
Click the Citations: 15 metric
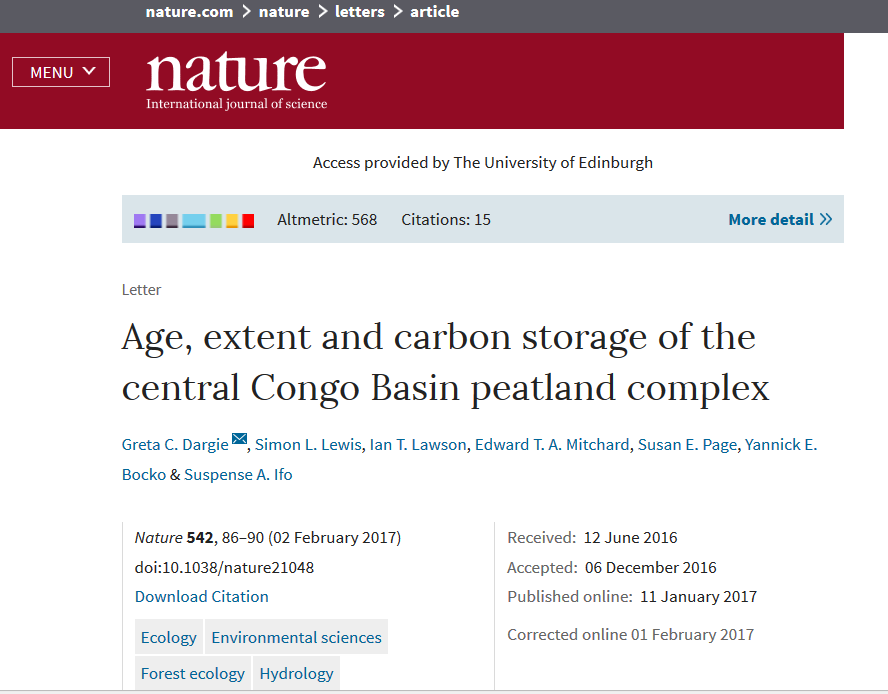446,220
